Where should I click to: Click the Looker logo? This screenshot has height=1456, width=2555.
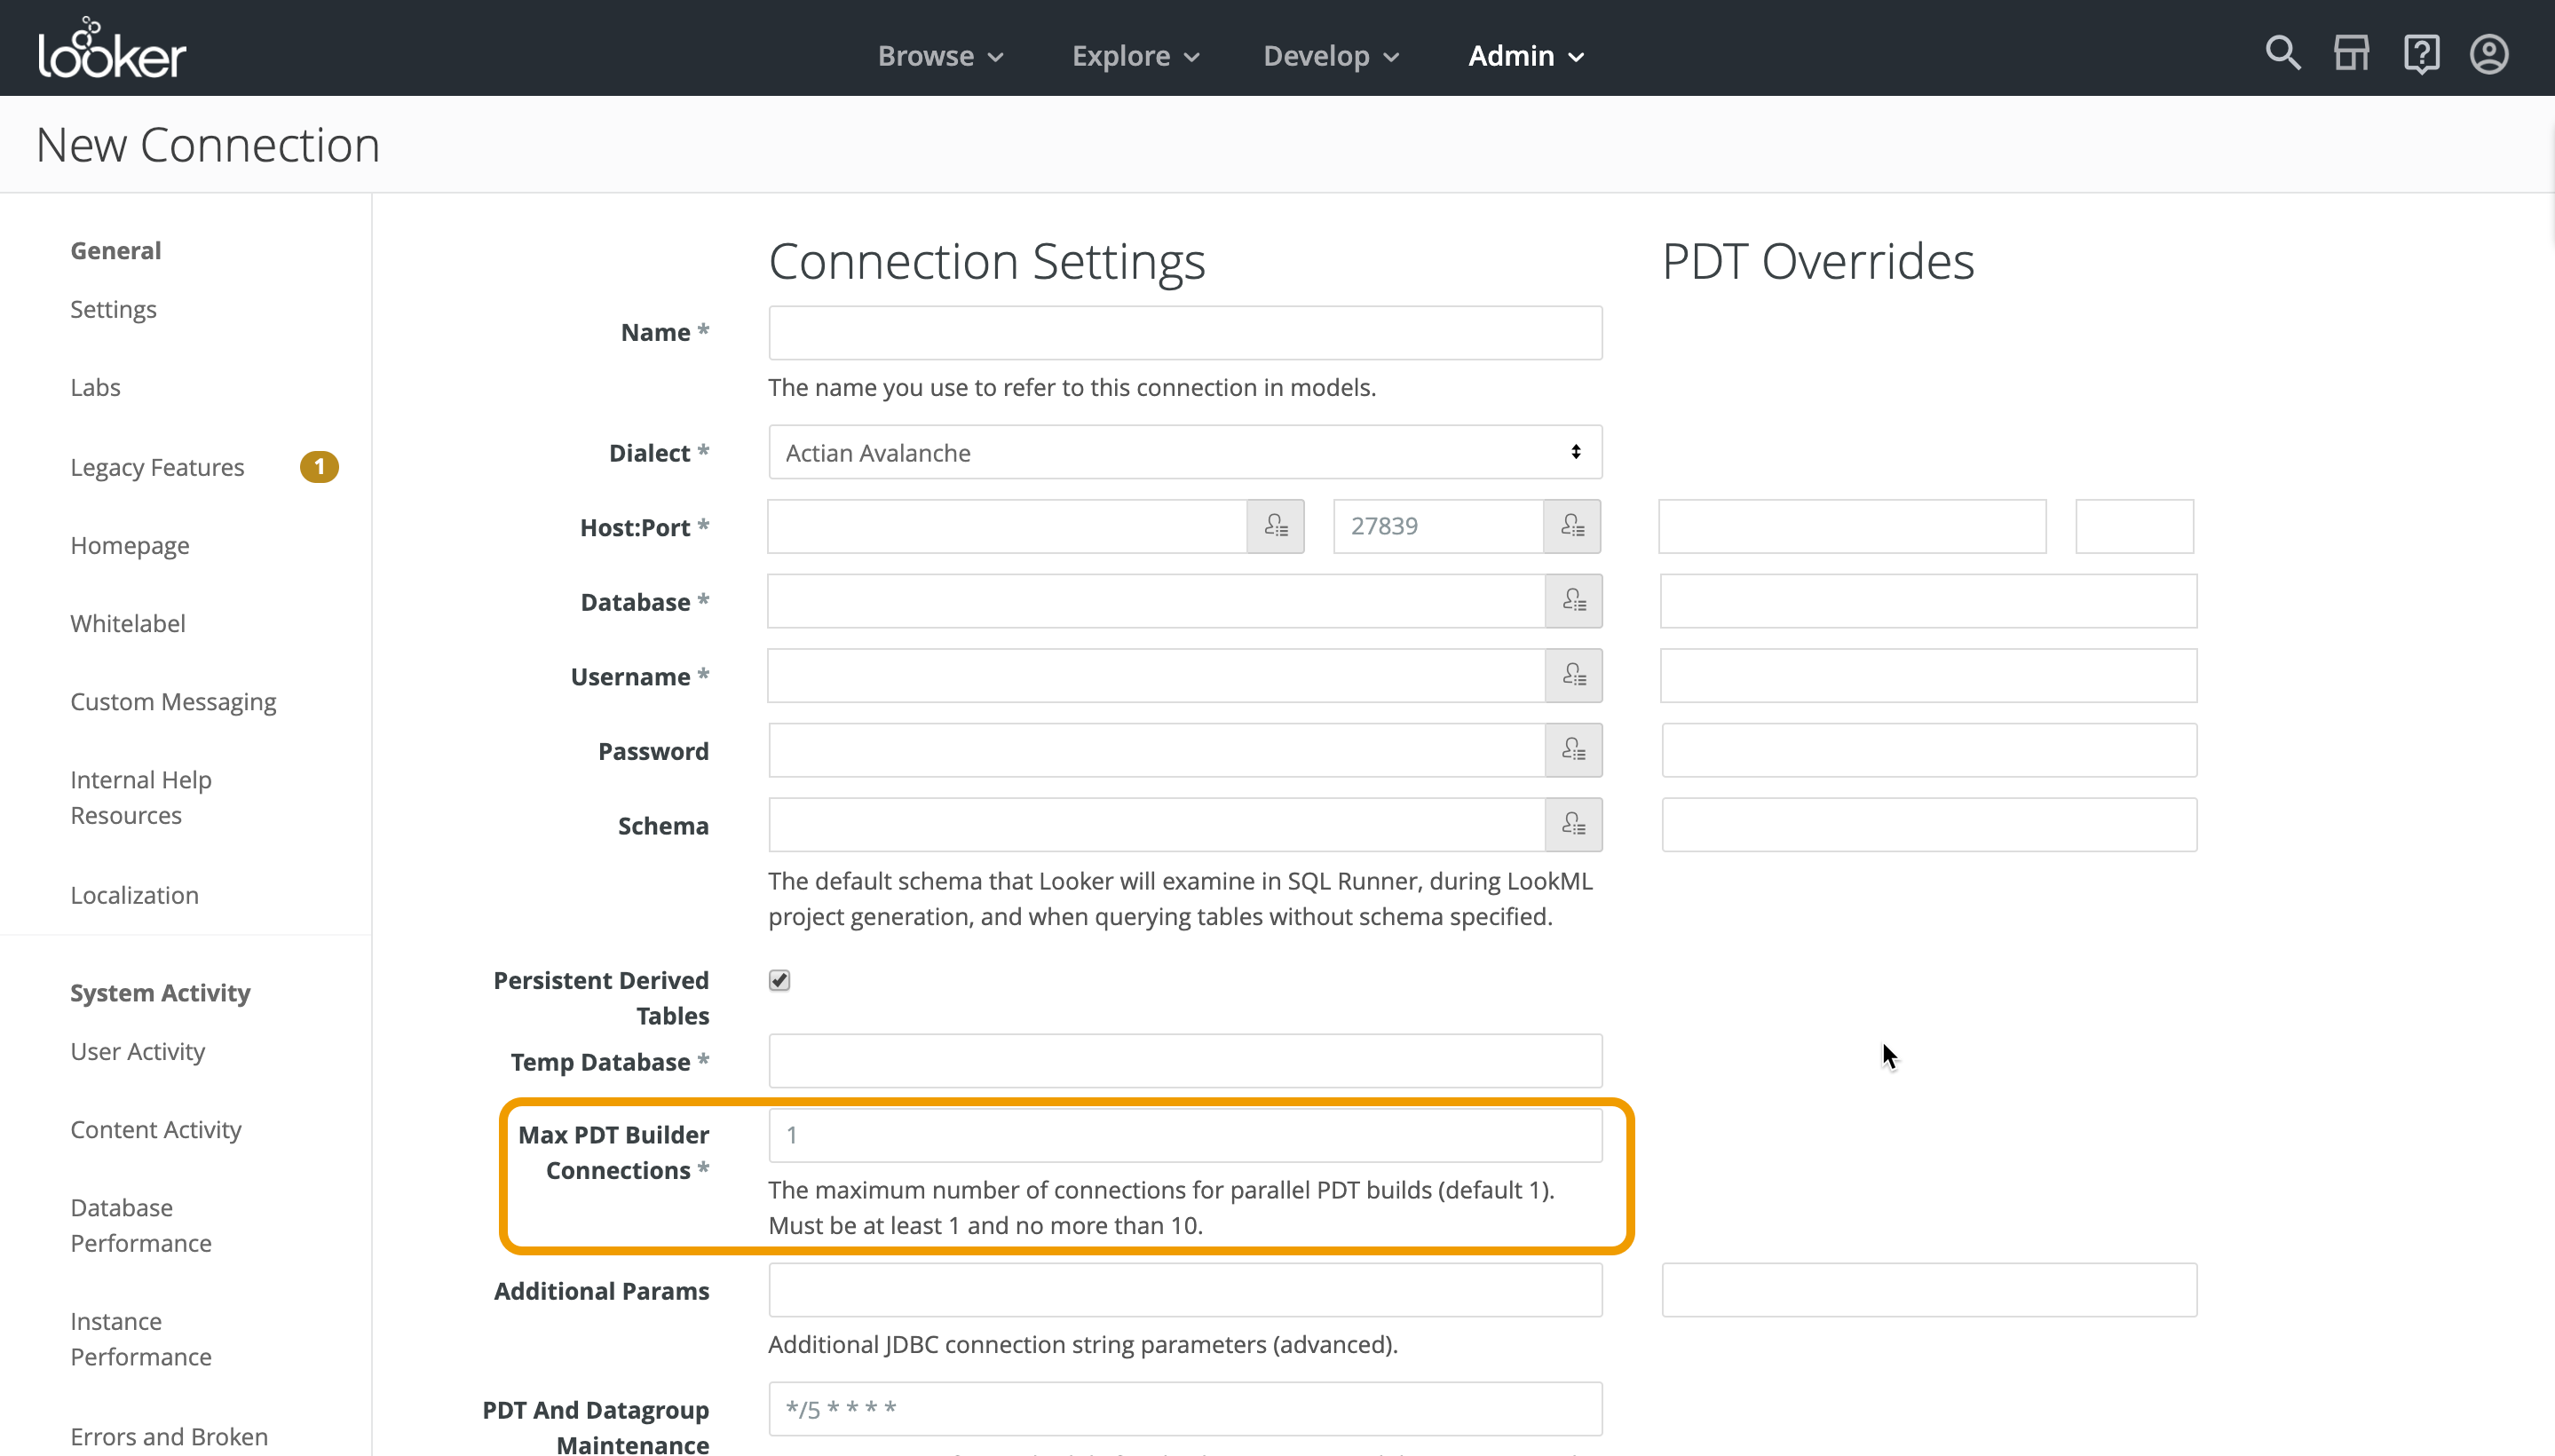(112, 49)
